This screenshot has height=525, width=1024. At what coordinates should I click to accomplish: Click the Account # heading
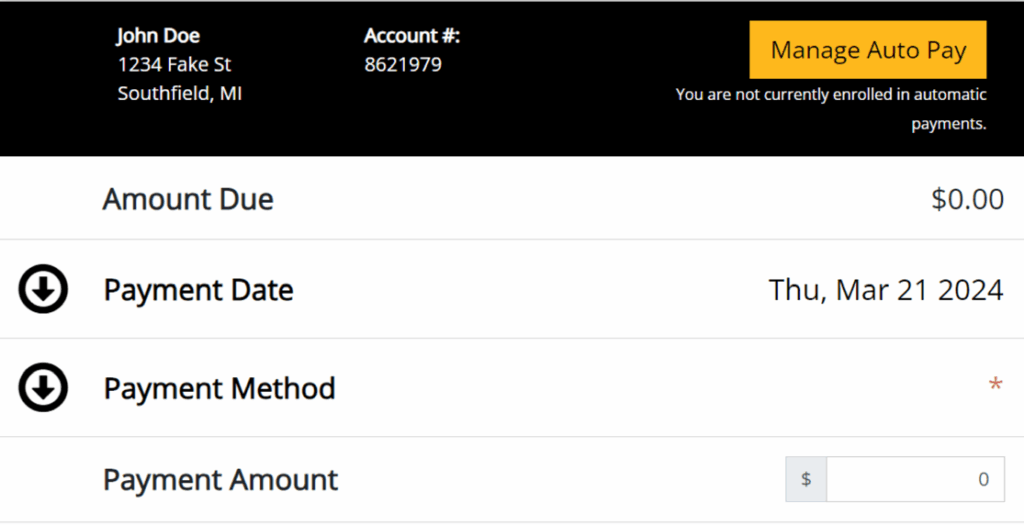(411, 36)
